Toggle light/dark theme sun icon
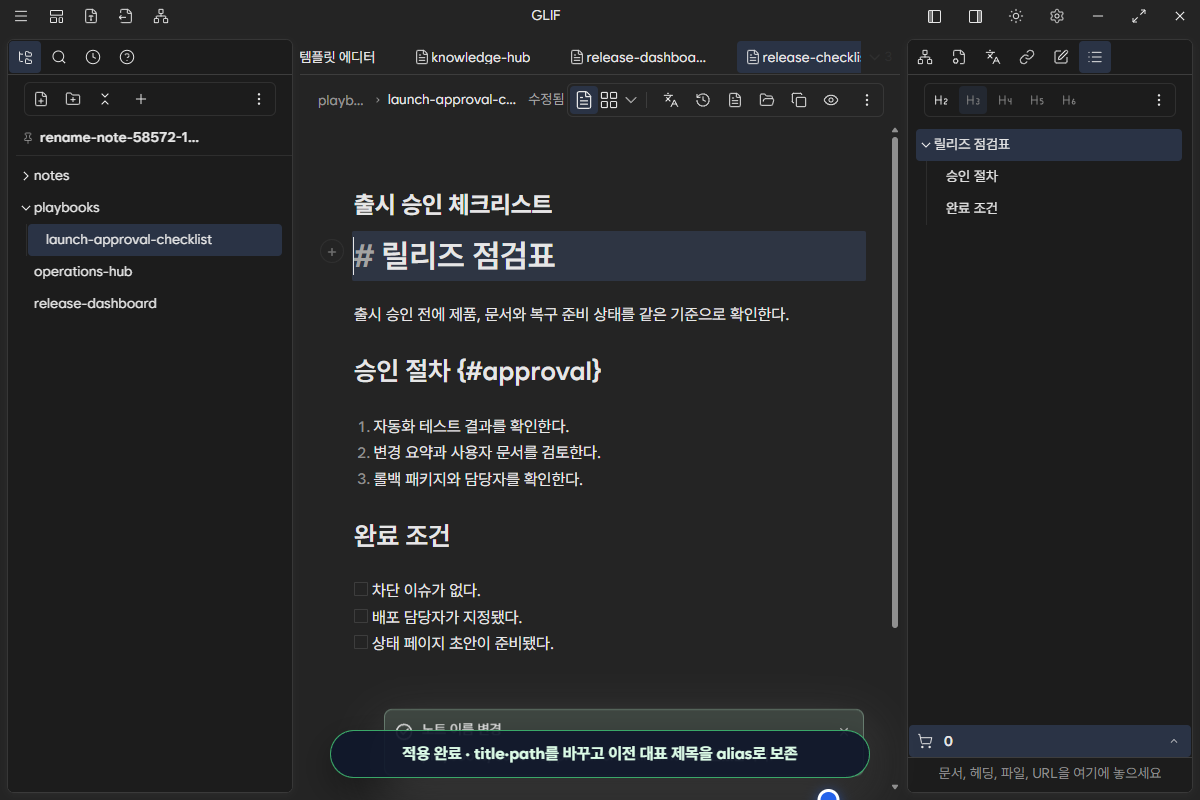This screenshot has width=1200, height=800. 1016,16
